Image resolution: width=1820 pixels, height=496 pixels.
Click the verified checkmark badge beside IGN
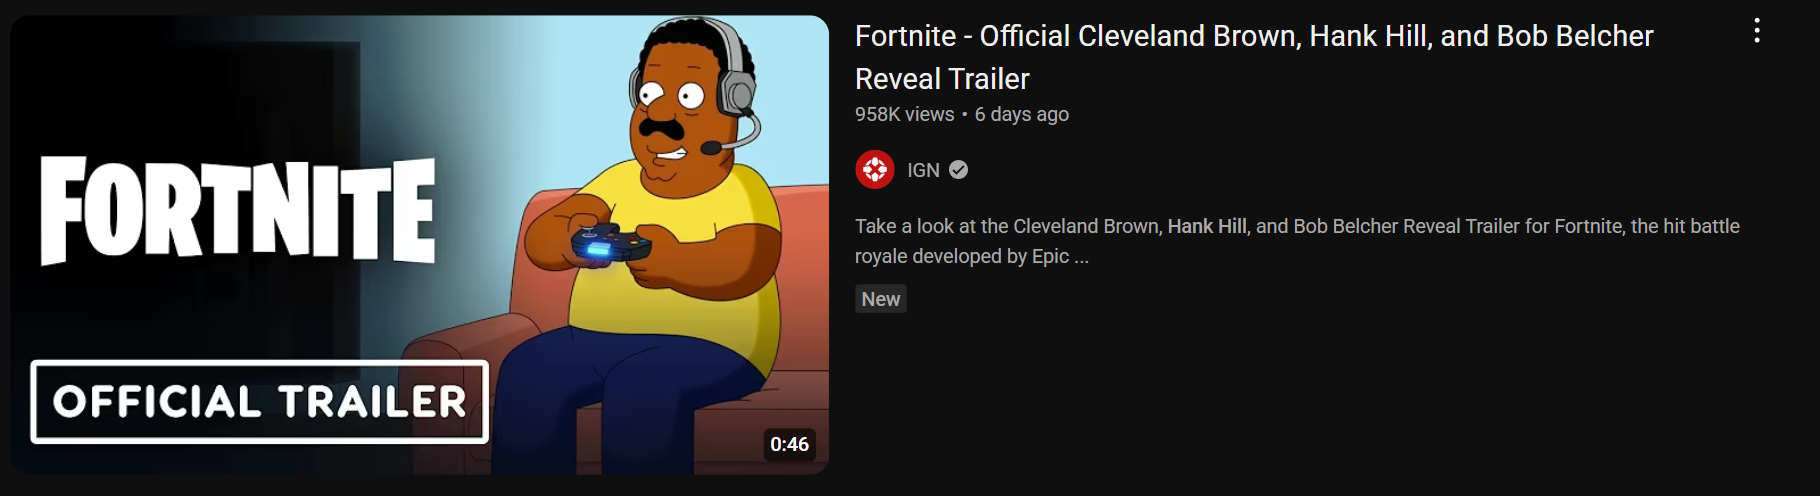pos(958,170)
